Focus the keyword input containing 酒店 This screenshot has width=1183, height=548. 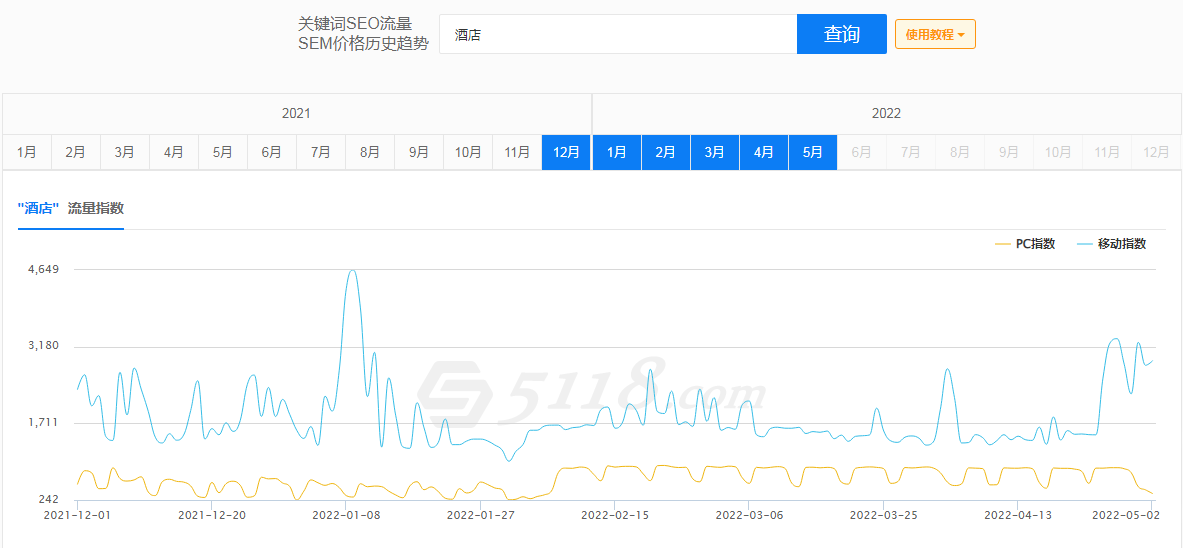(618, 34)
